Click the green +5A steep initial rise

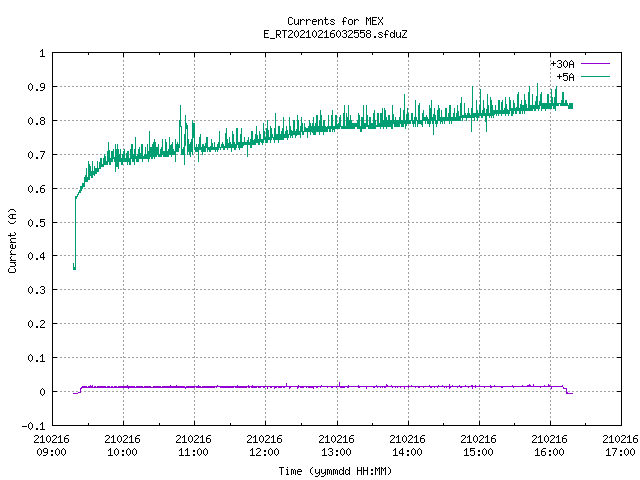click(76, 233)
